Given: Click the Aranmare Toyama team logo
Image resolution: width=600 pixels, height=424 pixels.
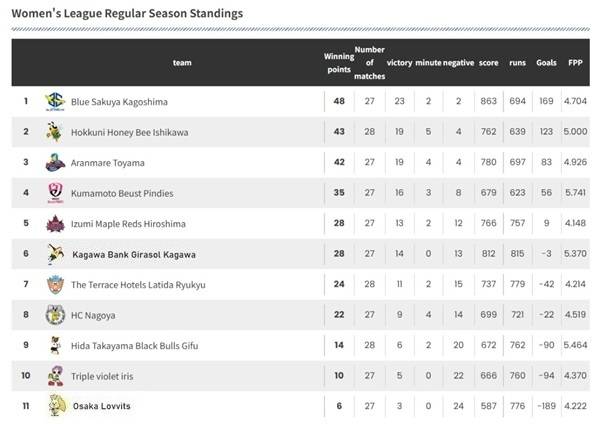Looking at the screenshot, I should 54,162.
